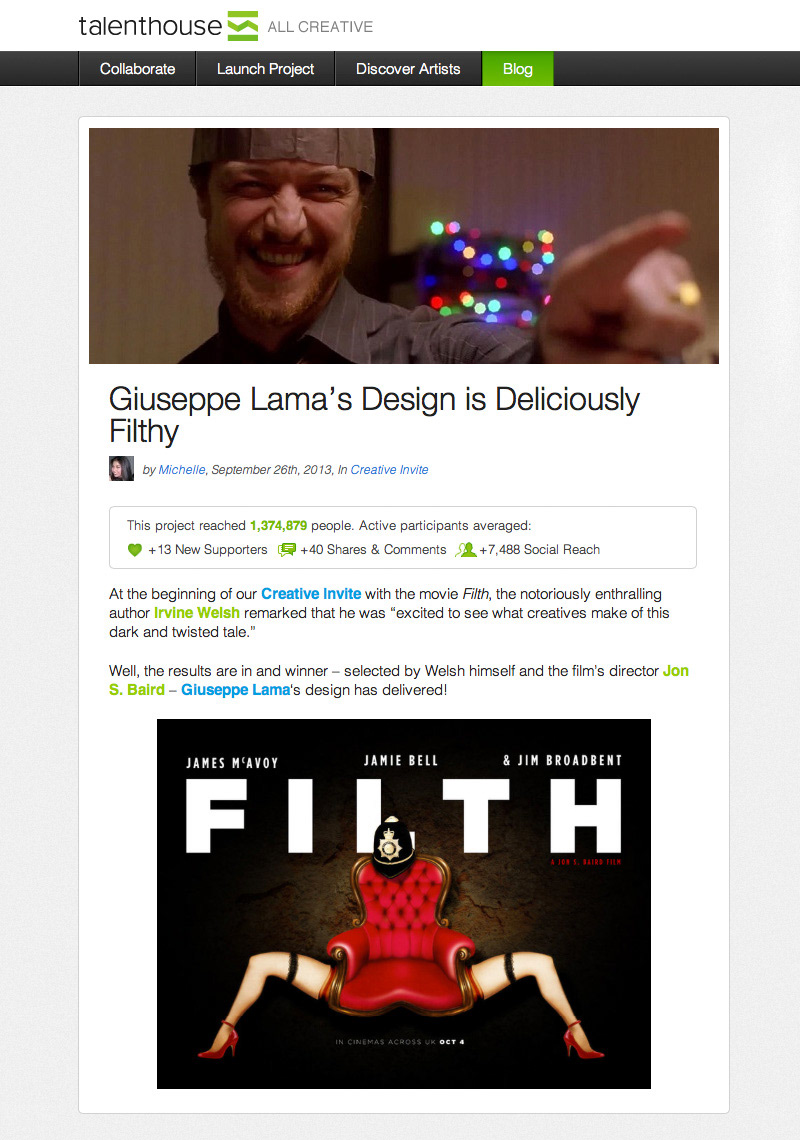Click Michelle's author avatar photo
800x1140 pixels.
(121, 468)
